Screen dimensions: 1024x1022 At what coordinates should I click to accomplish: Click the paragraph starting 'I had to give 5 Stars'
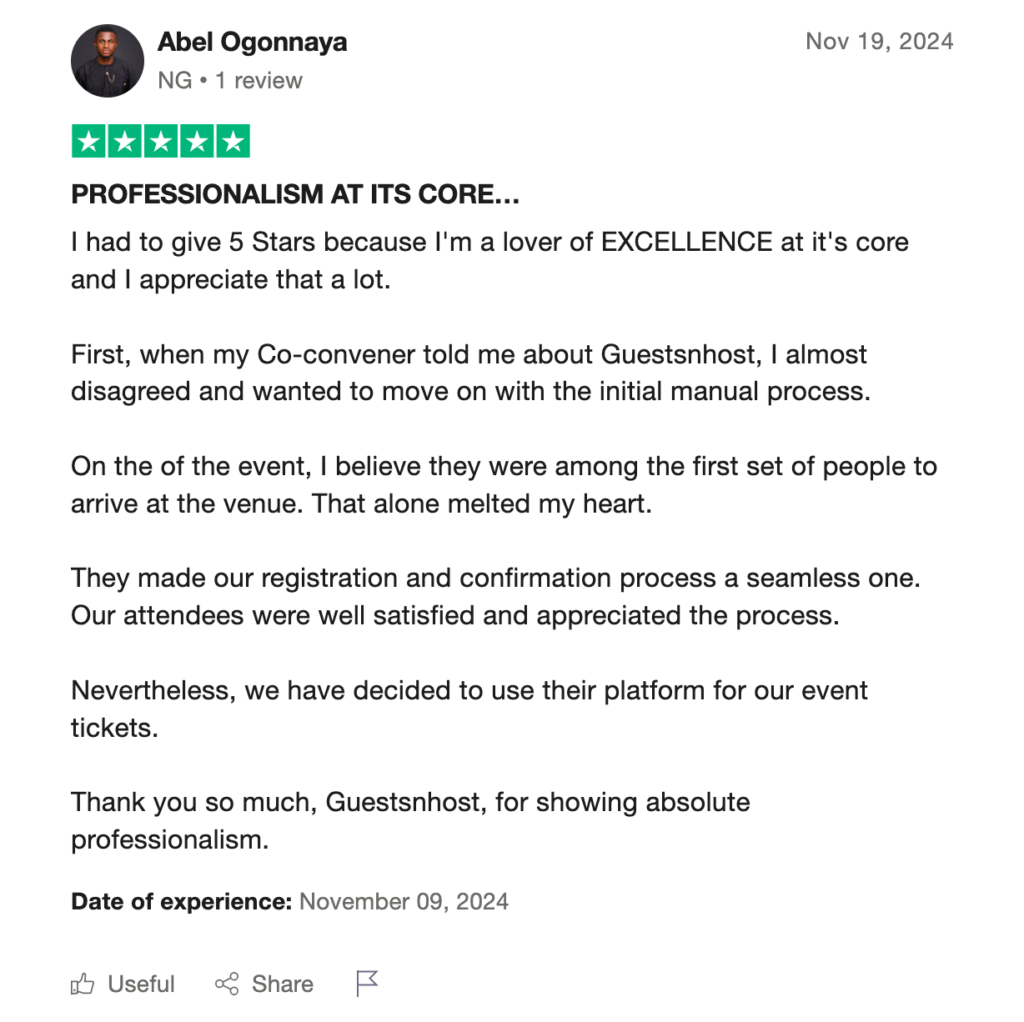(x=490, y=261)
